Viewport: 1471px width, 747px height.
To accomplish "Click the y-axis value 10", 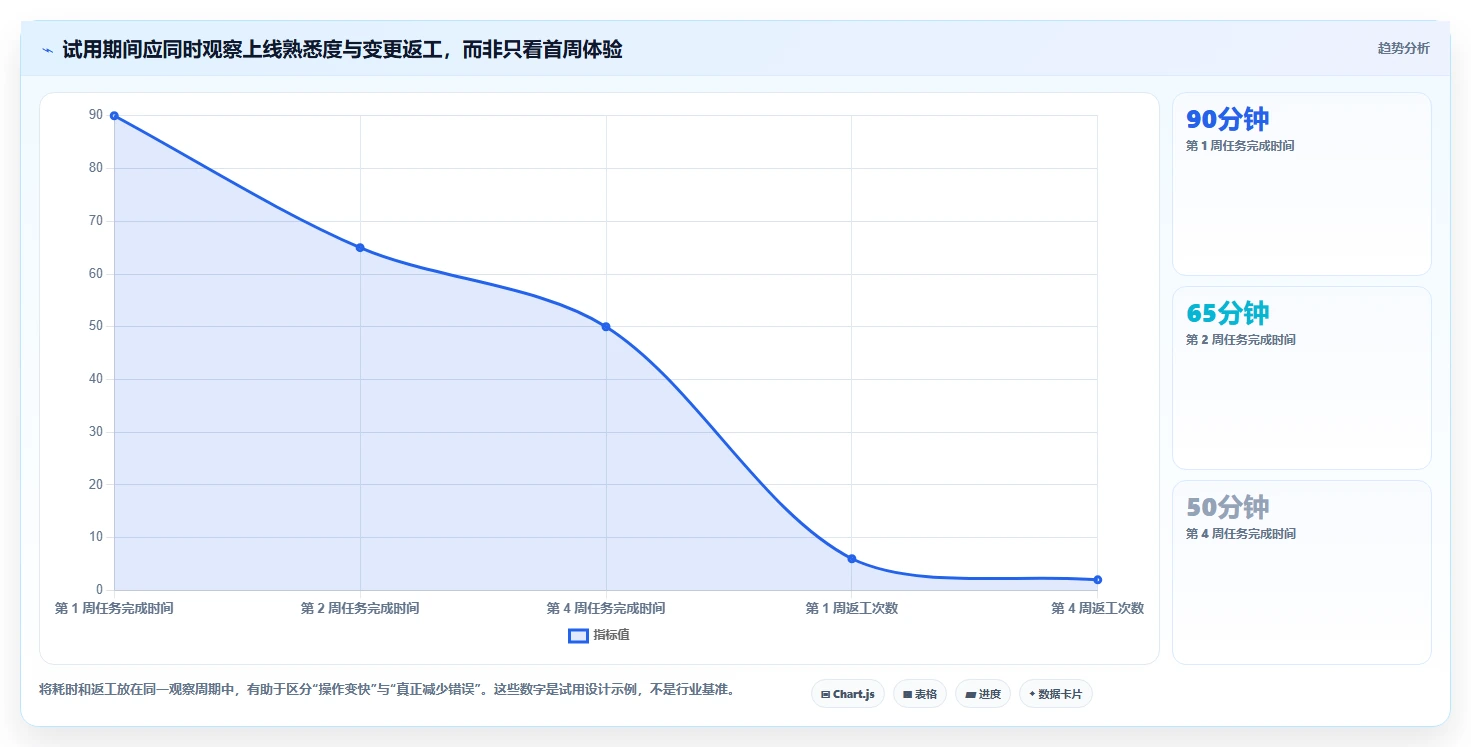I will tap(96, 537).
